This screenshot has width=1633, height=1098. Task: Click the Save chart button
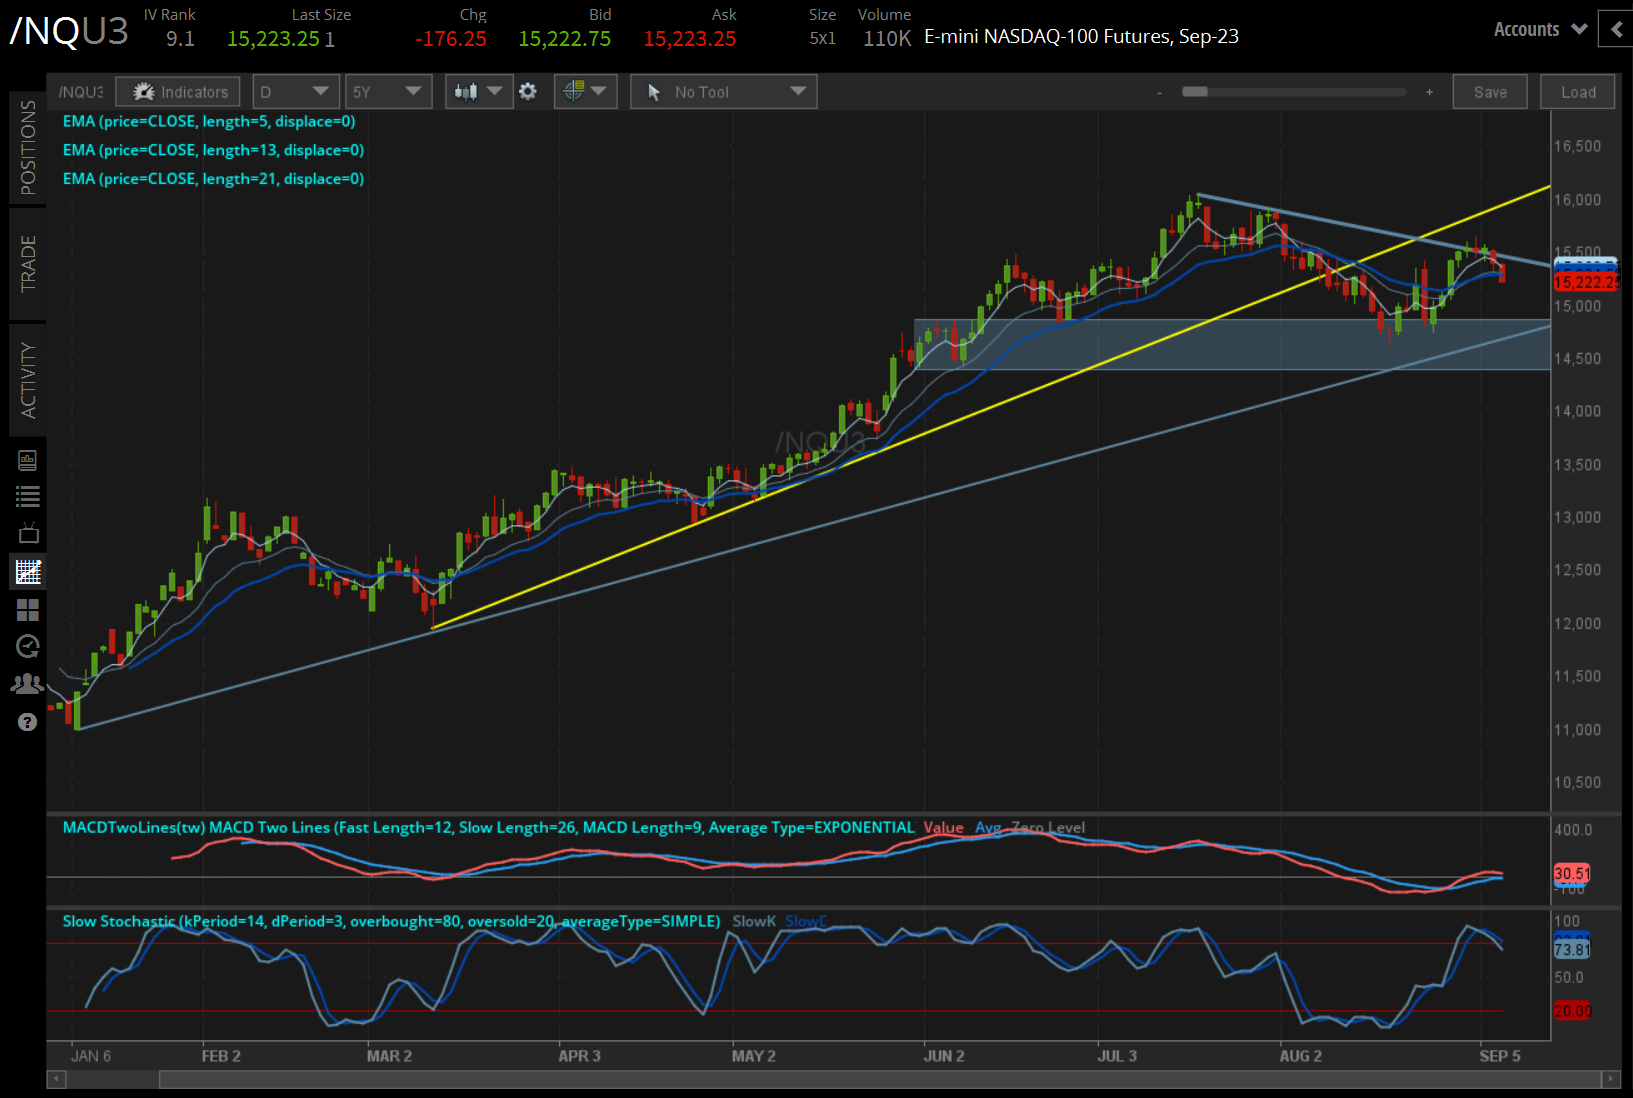tap(1489, 92)
